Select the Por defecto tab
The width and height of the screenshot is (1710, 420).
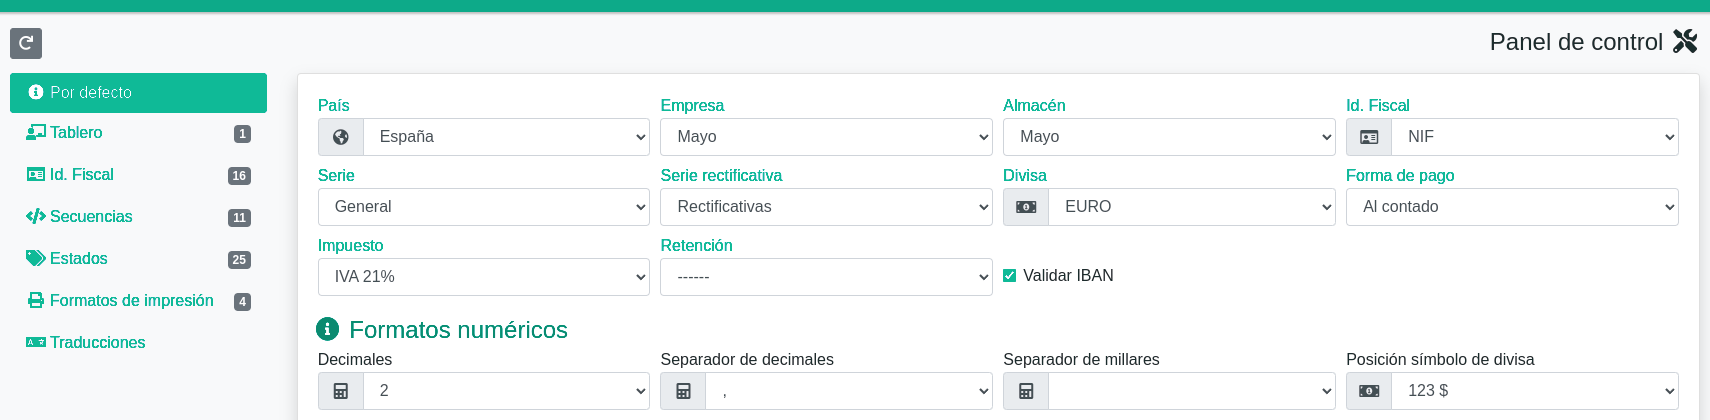[x=138, y=93]
